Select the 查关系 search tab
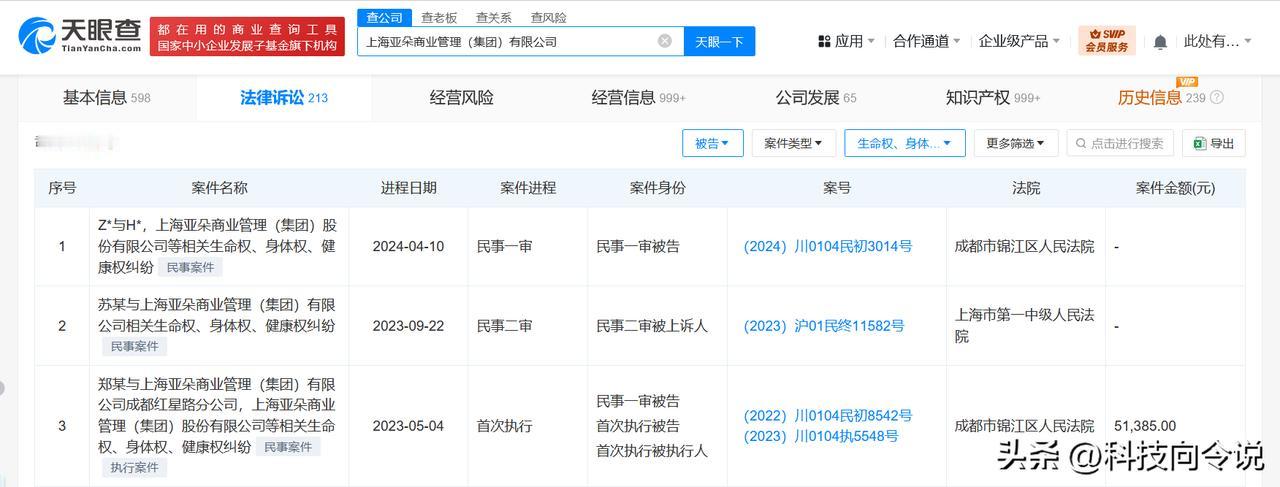1280x487 pixels. [494, 17]
